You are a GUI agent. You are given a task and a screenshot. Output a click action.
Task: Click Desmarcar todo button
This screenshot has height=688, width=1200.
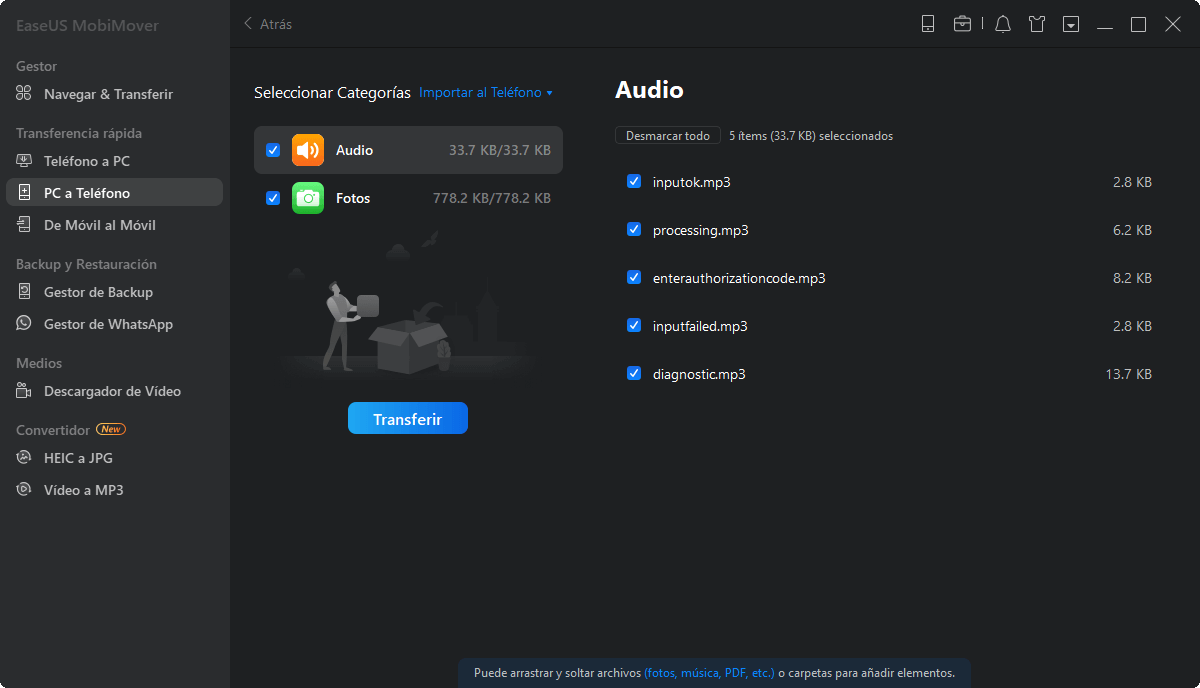(x=668, y=135)
